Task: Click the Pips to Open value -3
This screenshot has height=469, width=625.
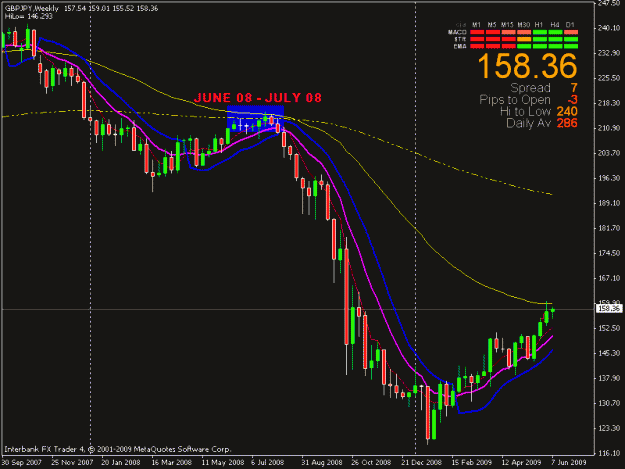Action: tap(572, 100)
